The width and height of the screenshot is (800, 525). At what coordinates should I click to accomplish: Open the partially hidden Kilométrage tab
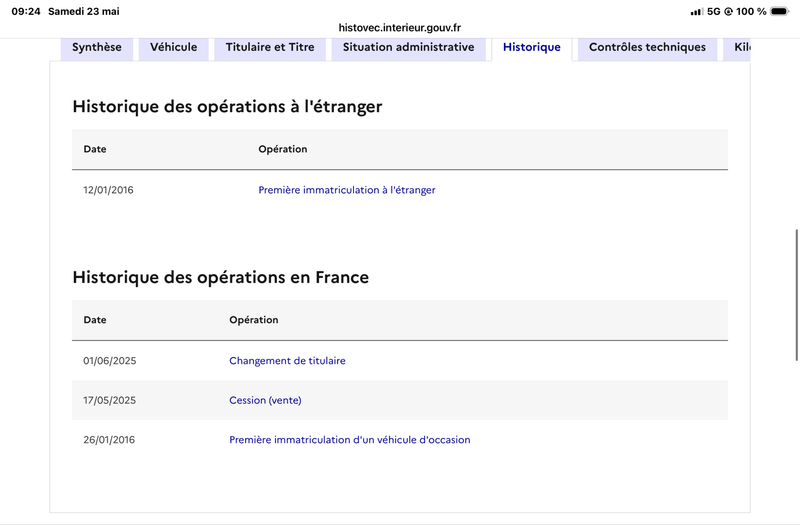[x=737, y=47]
